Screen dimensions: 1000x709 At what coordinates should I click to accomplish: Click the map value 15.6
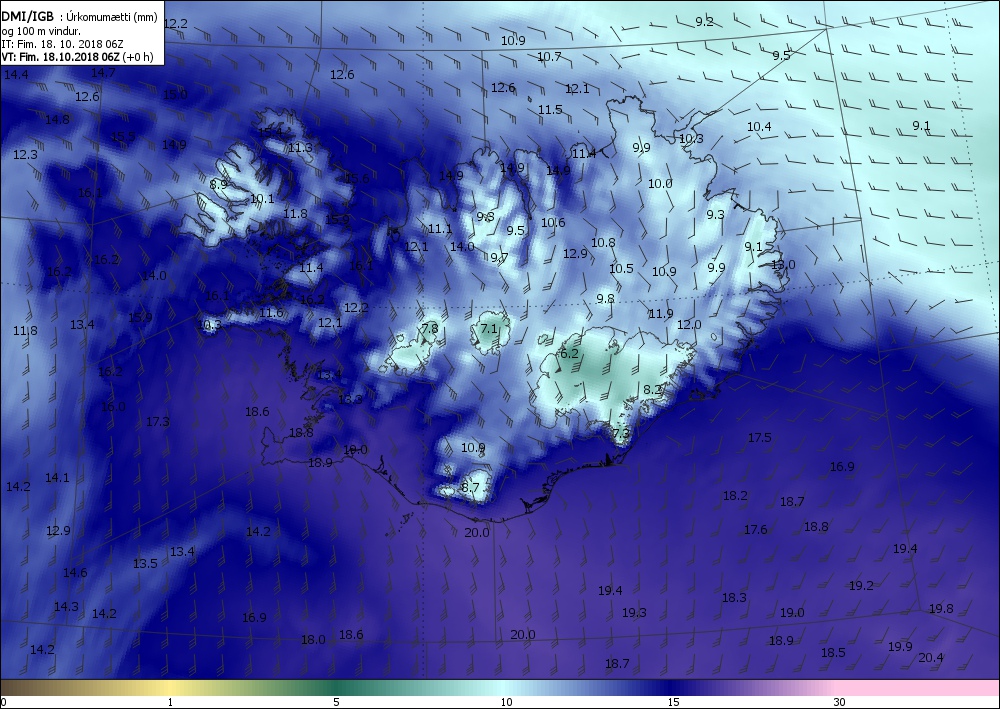[x=357, y=179]
